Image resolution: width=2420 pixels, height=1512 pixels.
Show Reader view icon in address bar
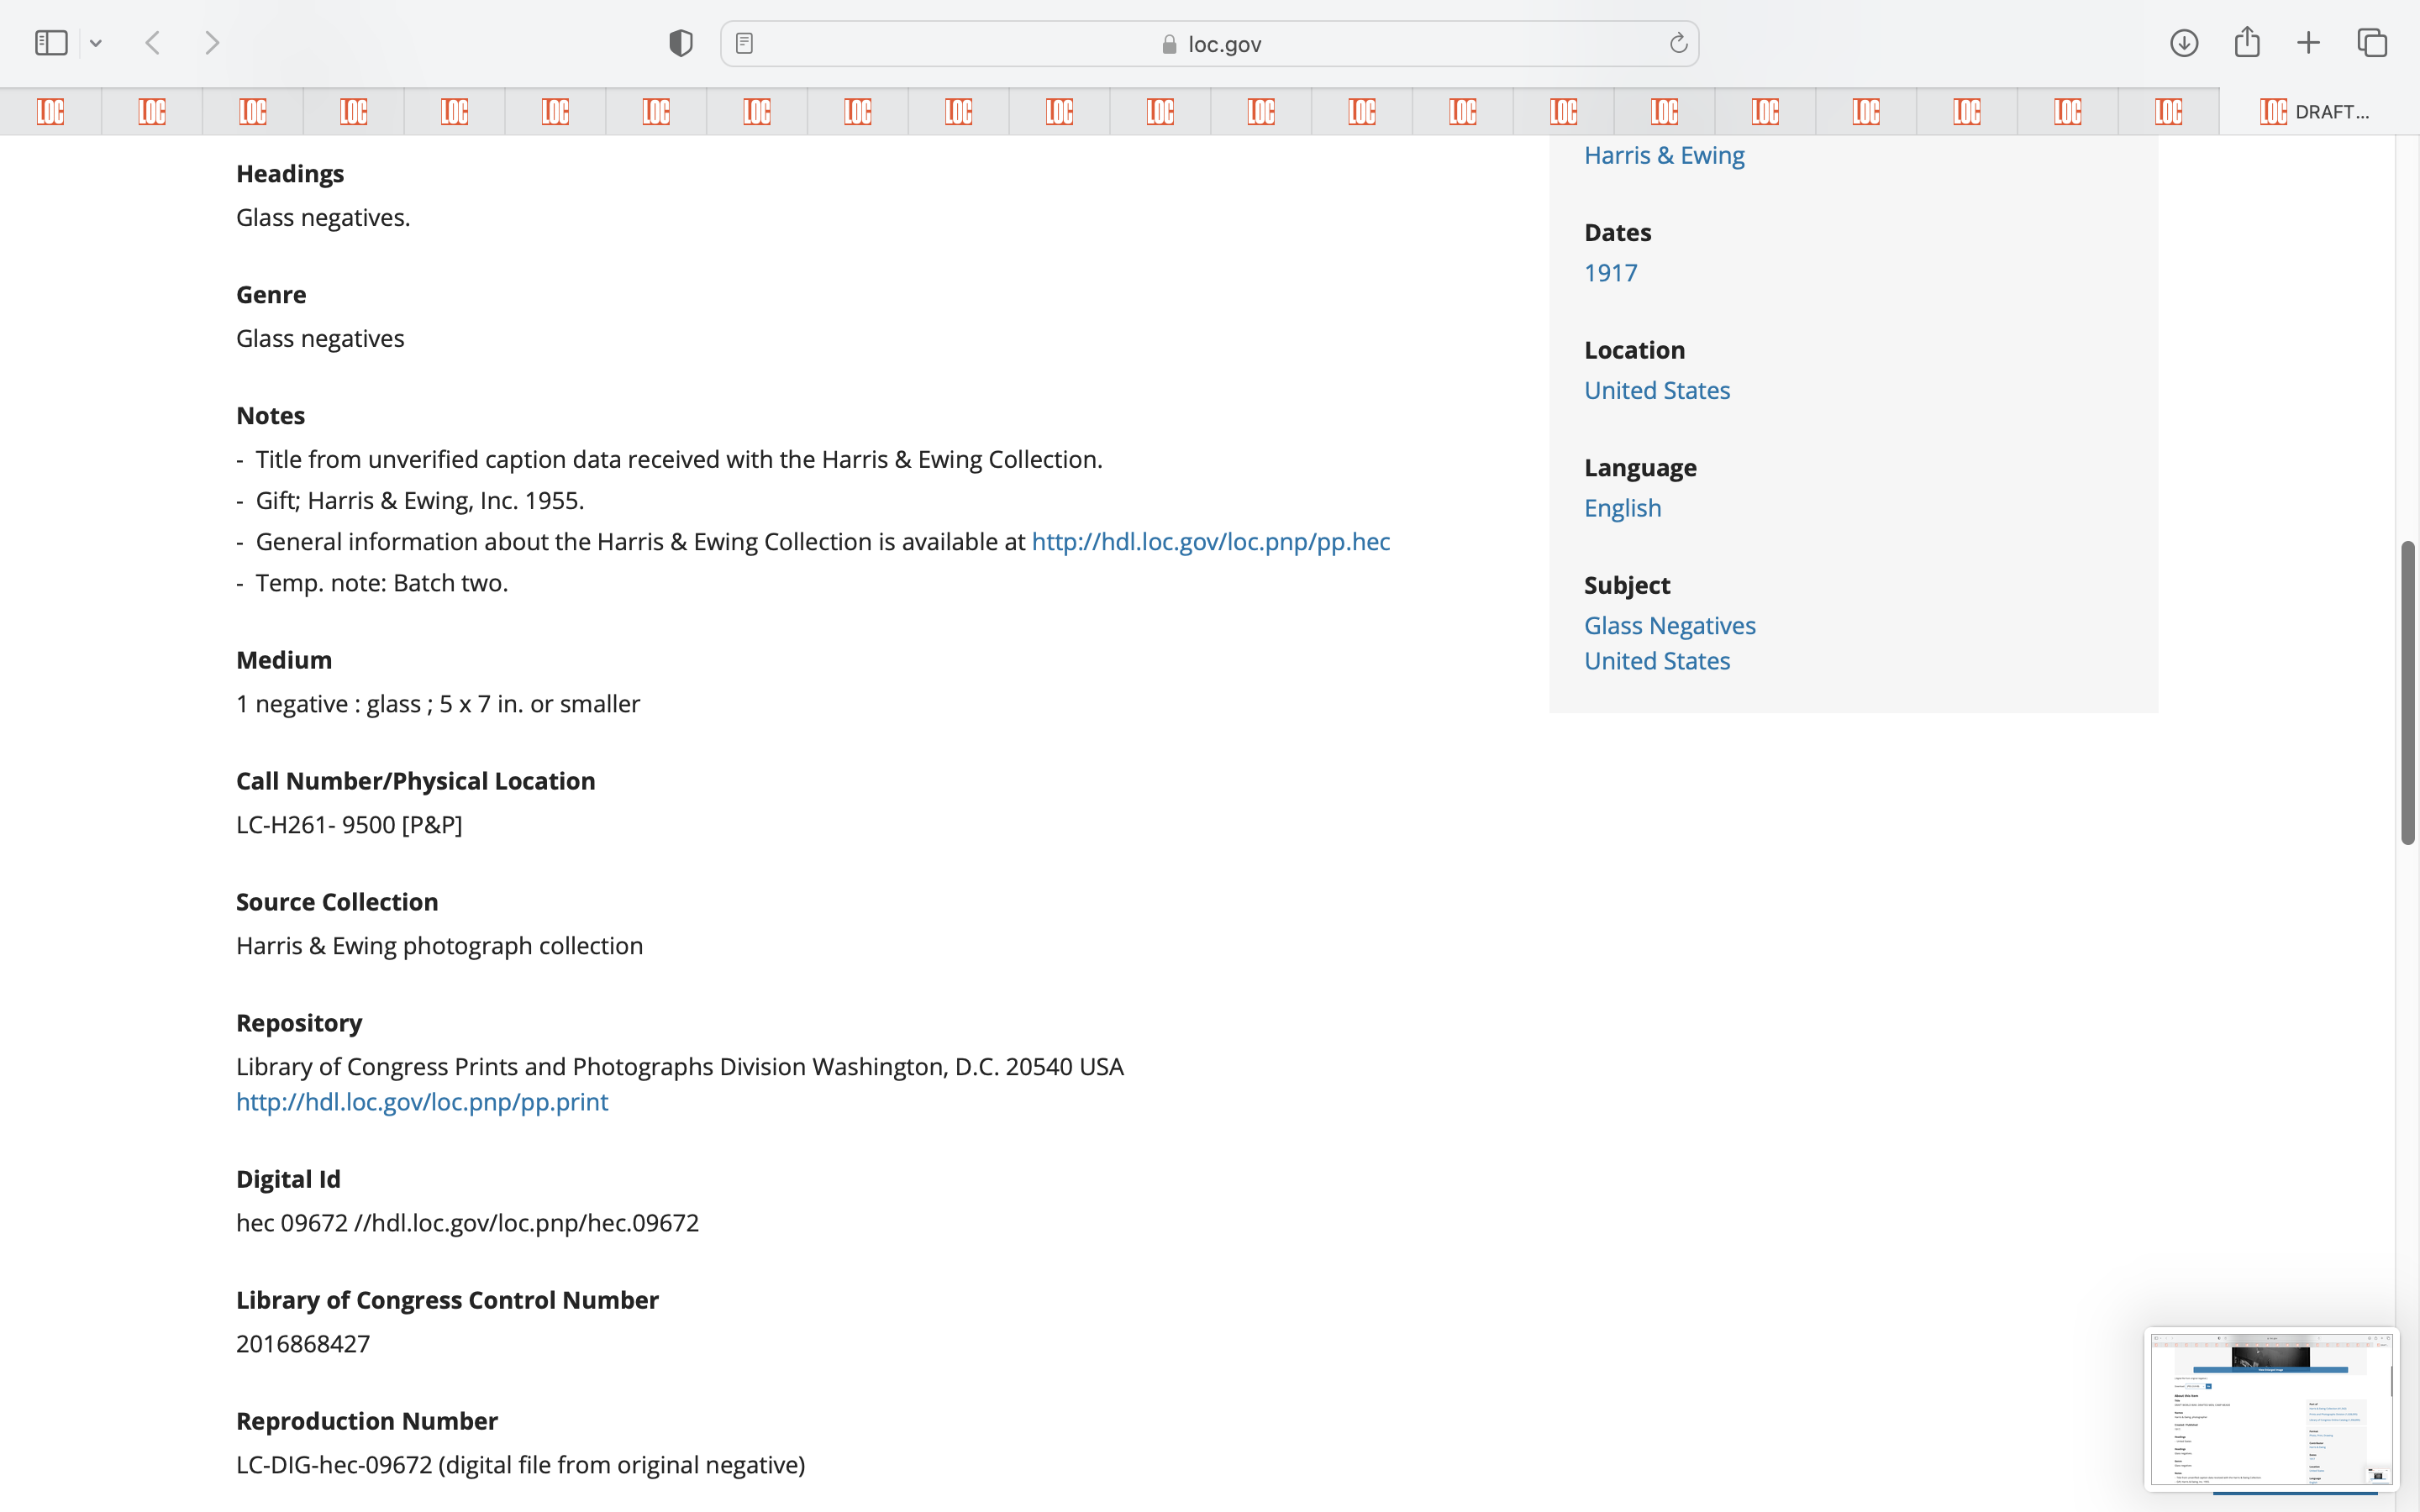tap(744, 43)
